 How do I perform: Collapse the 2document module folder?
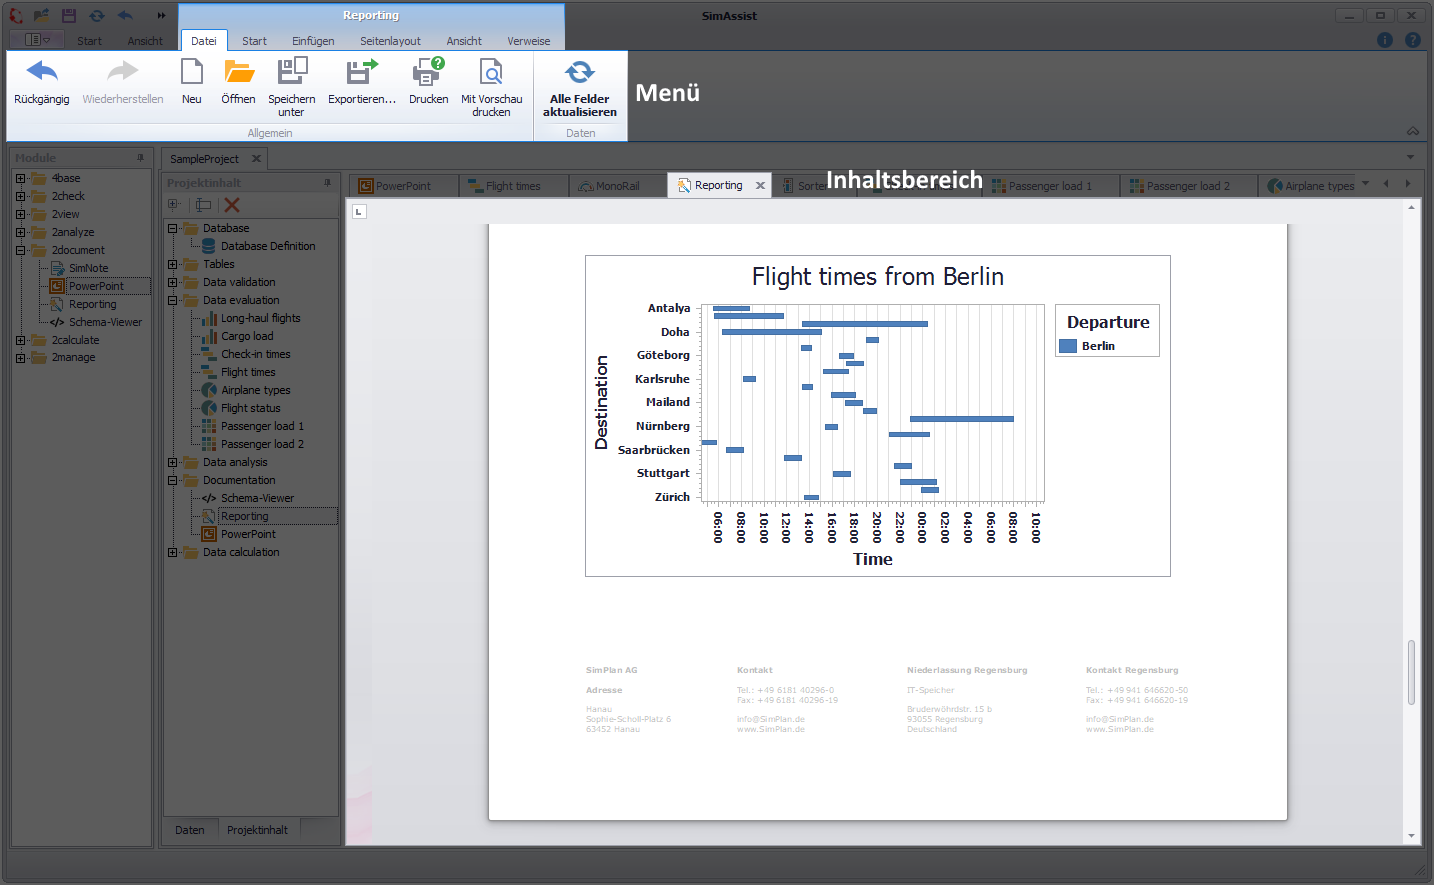click(20, 250)
